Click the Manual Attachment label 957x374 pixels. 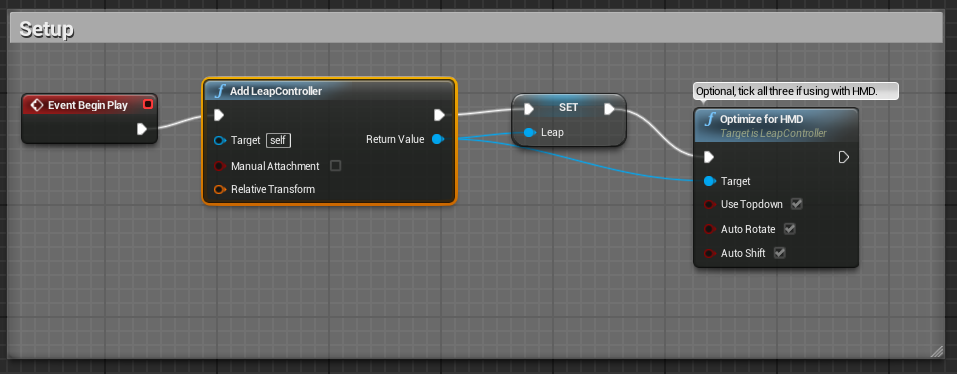tap(275, 166)
